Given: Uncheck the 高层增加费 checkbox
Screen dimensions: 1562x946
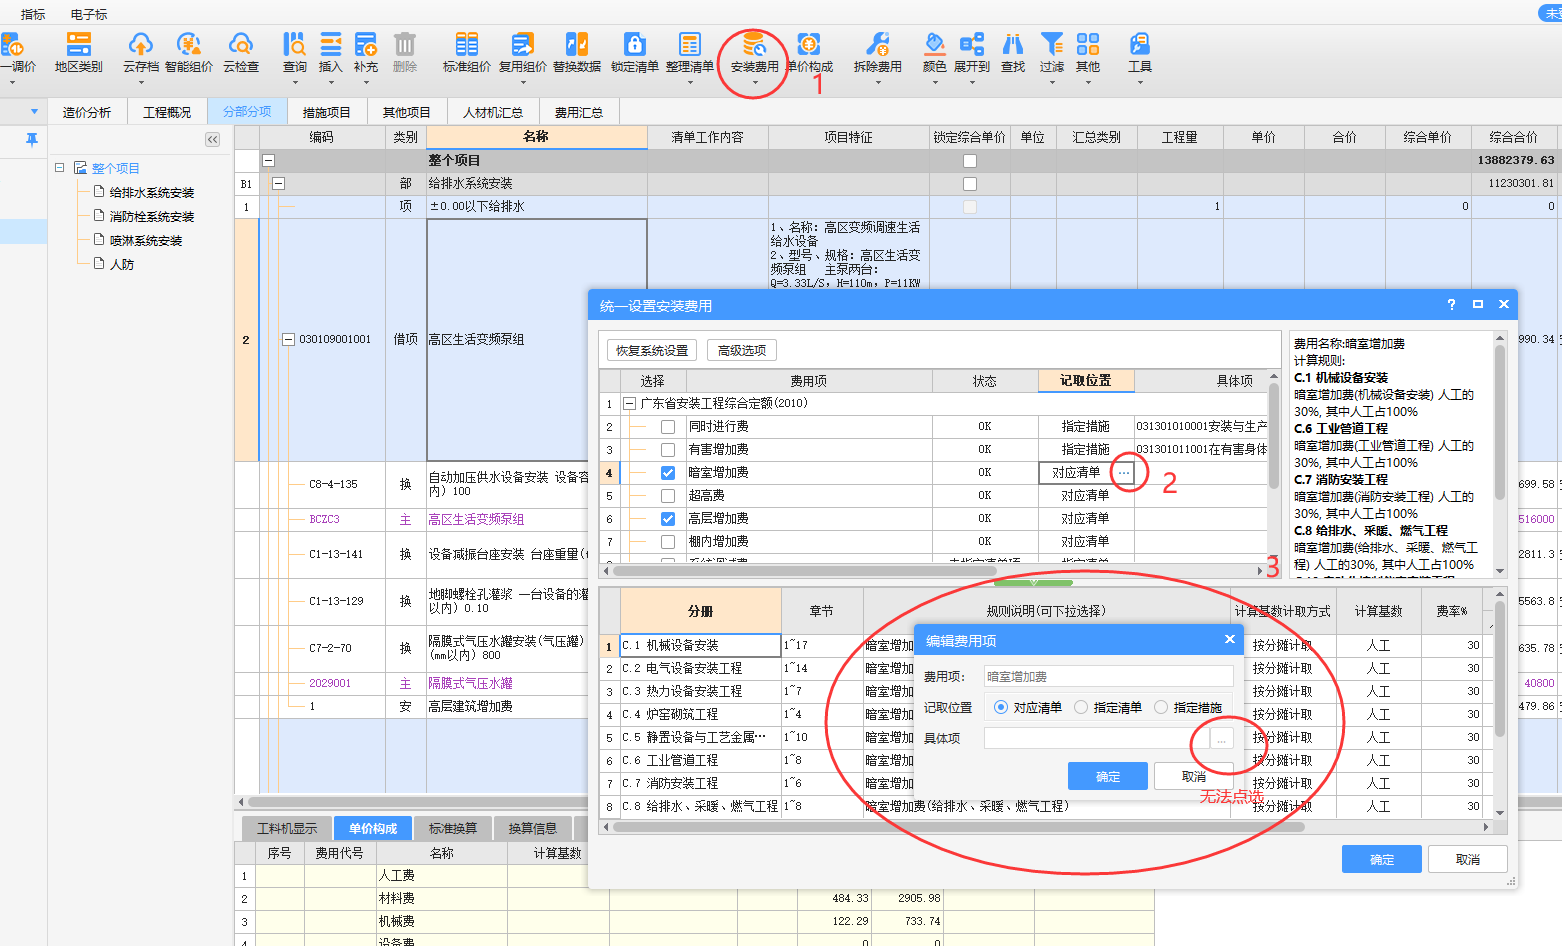Looking at the screenshot, I should point(668,519).
